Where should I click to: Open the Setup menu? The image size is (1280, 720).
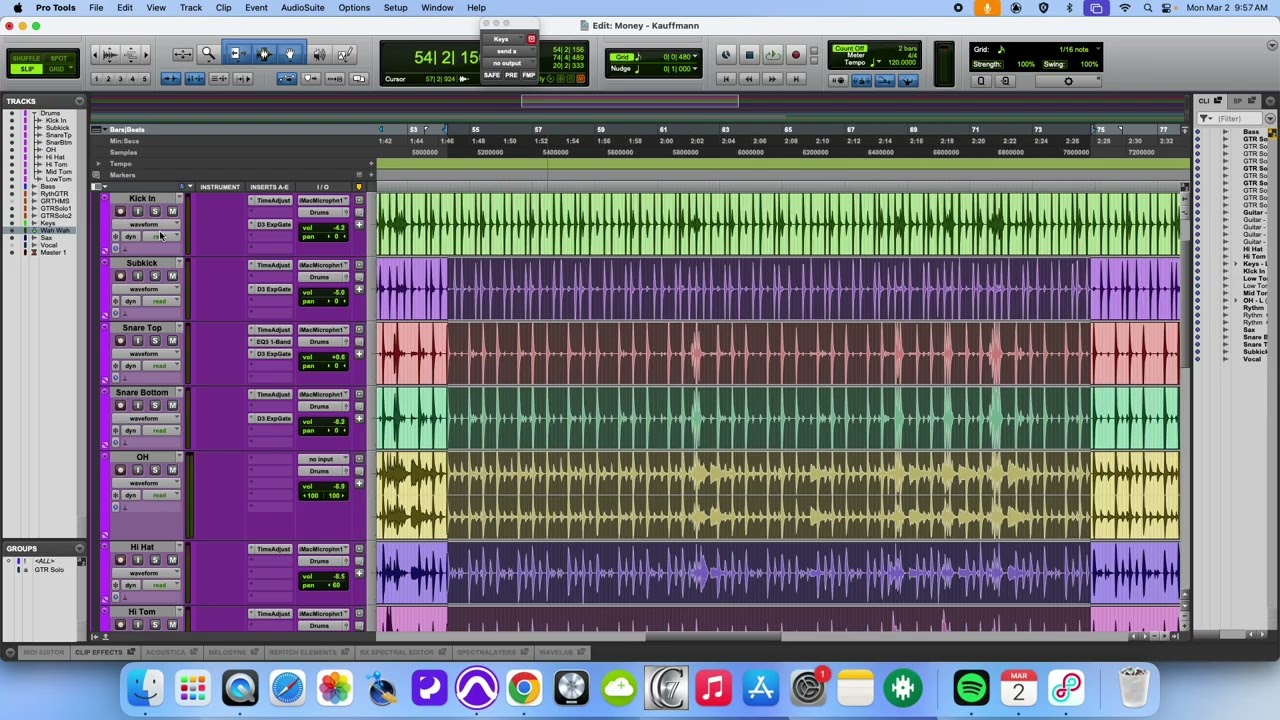point(395,8)
